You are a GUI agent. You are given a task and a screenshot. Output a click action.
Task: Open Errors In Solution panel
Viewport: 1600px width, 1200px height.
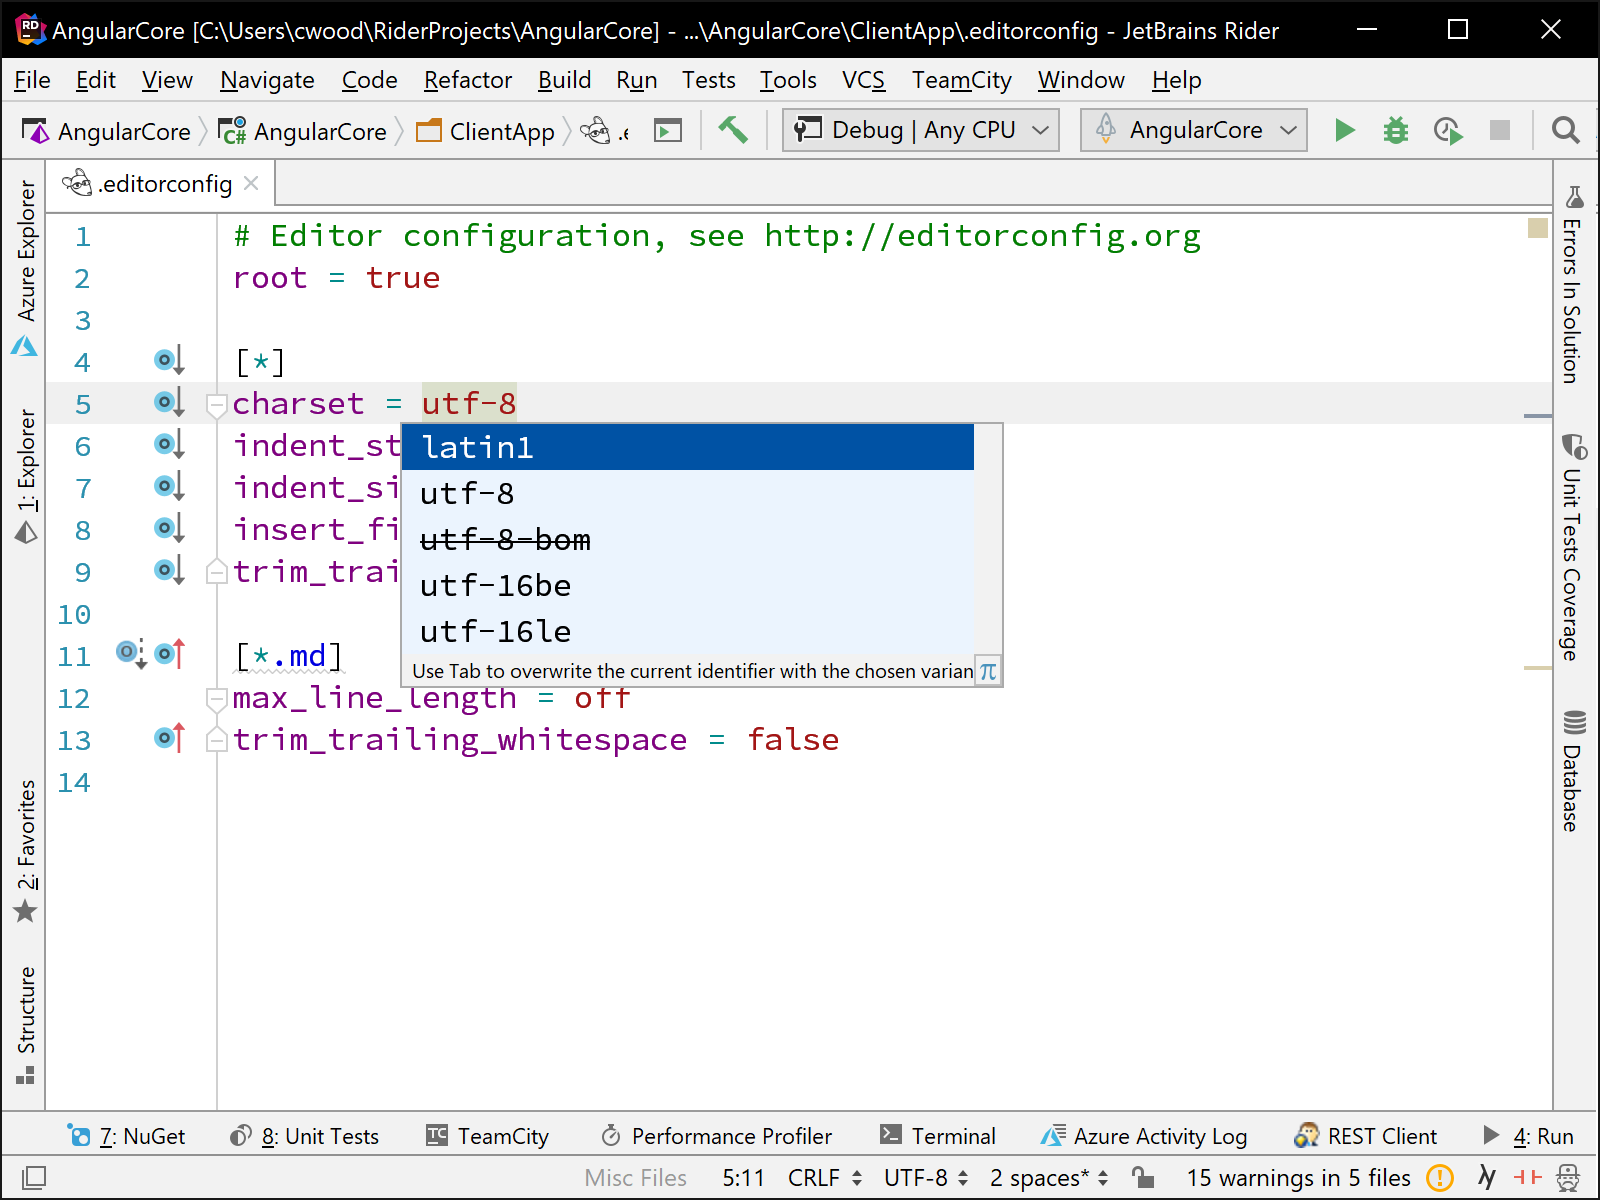(x=1573, y=285)
